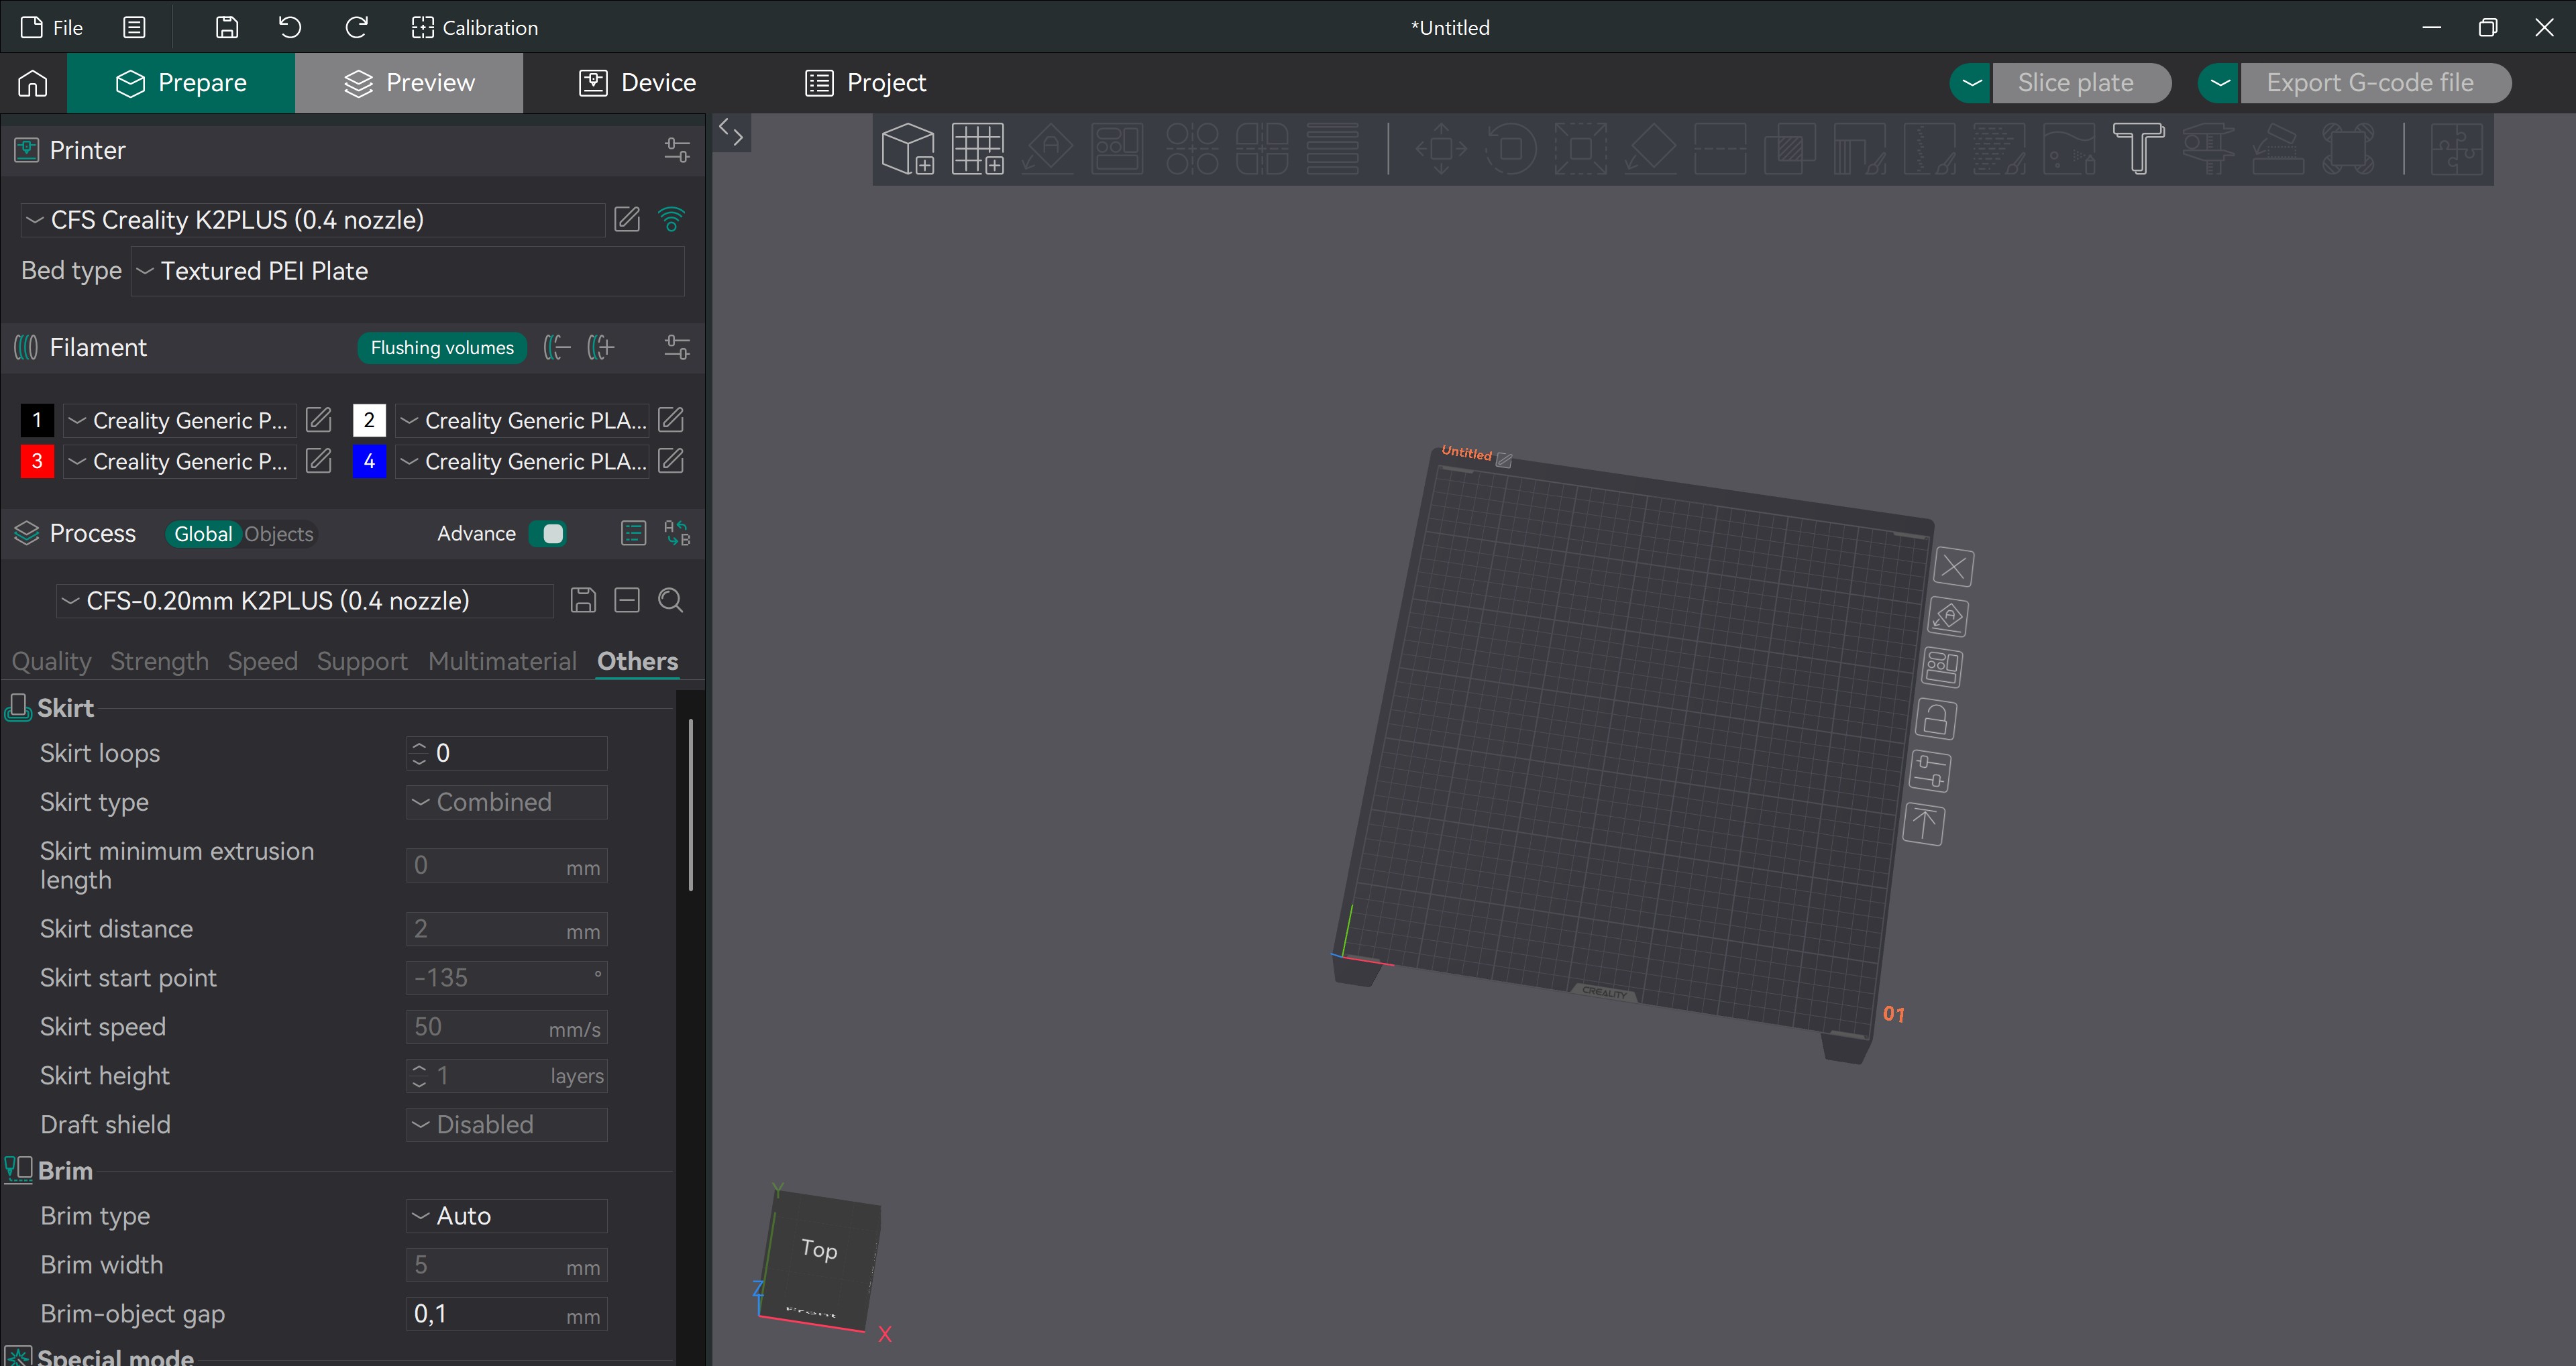The image size is (2576, 1366).
Task: Select the Seam painting tool
Action: (x=1929, y=149)
